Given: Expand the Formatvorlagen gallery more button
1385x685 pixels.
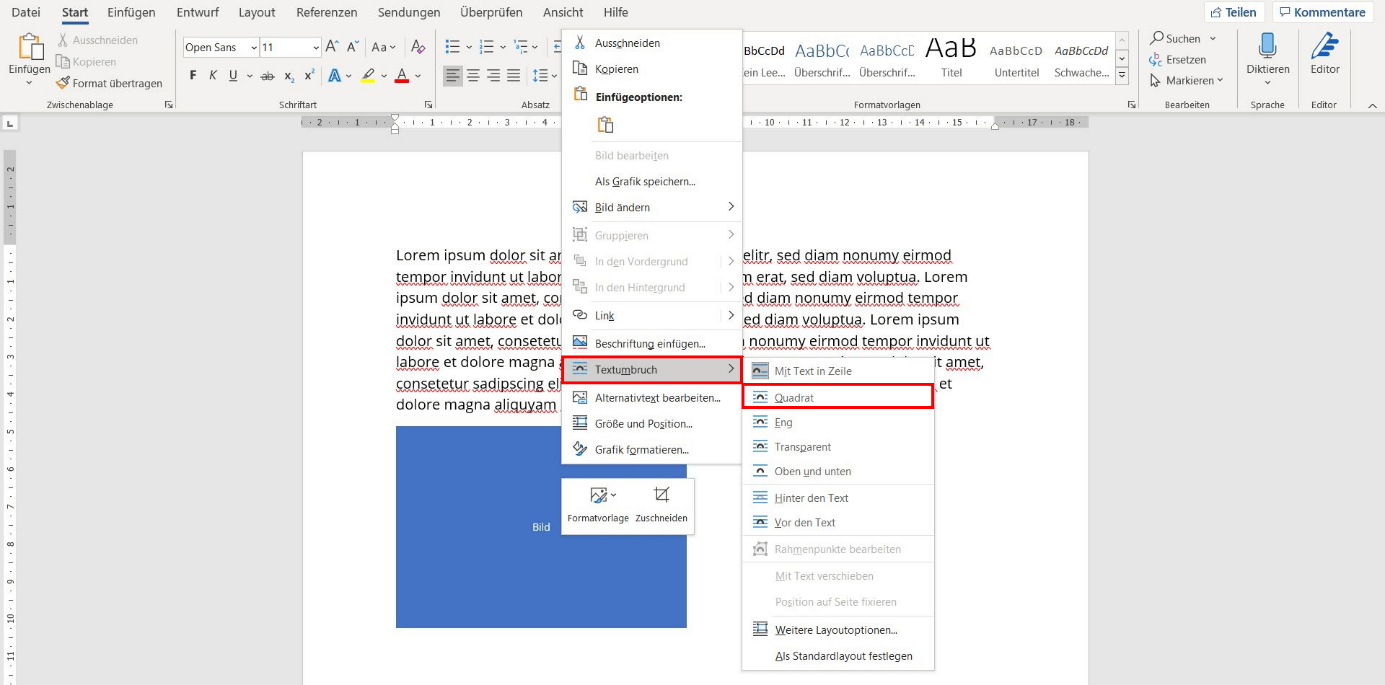Looking at the screenshot, I should [x=1122, y=77].
